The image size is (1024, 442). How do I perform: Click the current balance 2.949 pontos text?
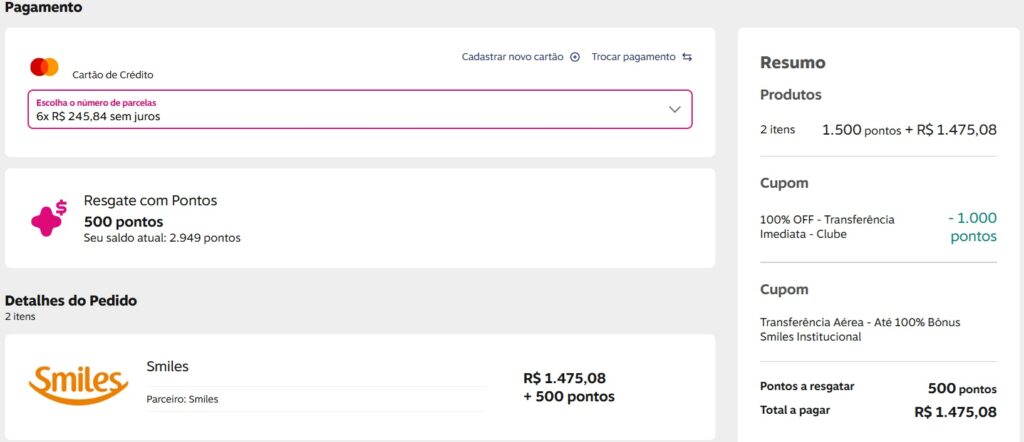(x=162, y=238)
